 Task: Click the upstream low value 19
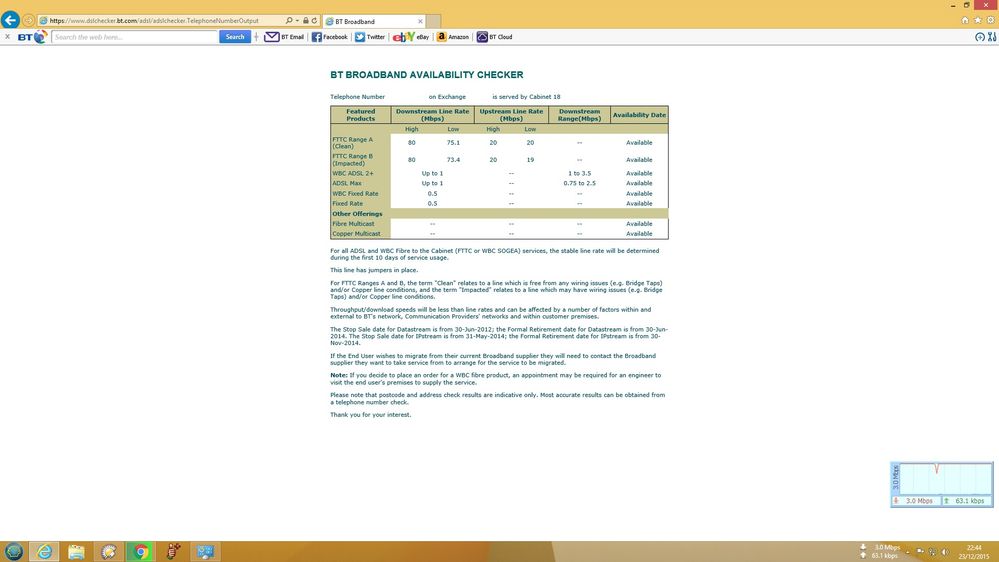(x=530, y=160)
